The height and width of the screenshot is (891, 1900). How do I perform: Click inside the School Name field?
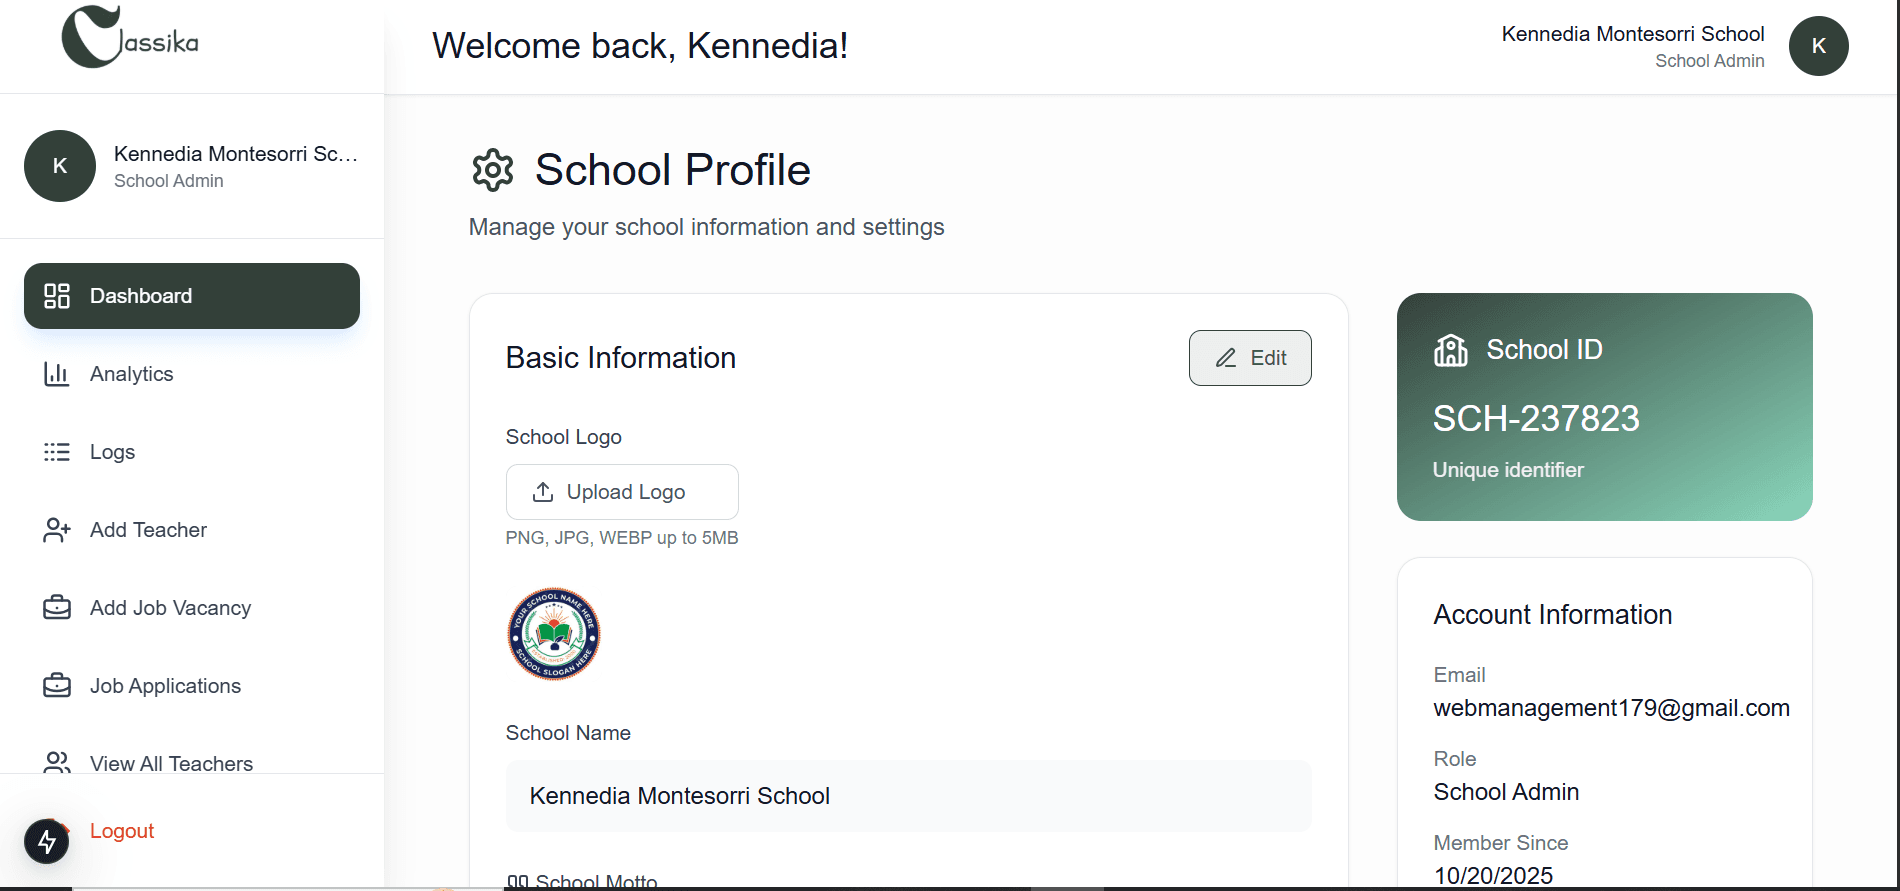[x=908, y=796]
